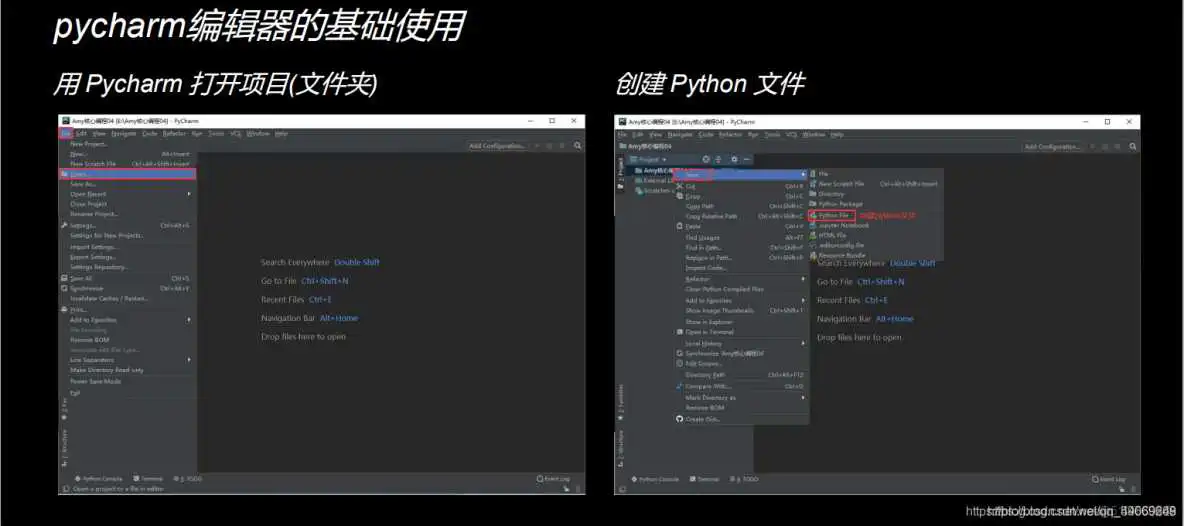Click Find Usages in context menu
1184x526 pixels.
[x=703, y=238]
